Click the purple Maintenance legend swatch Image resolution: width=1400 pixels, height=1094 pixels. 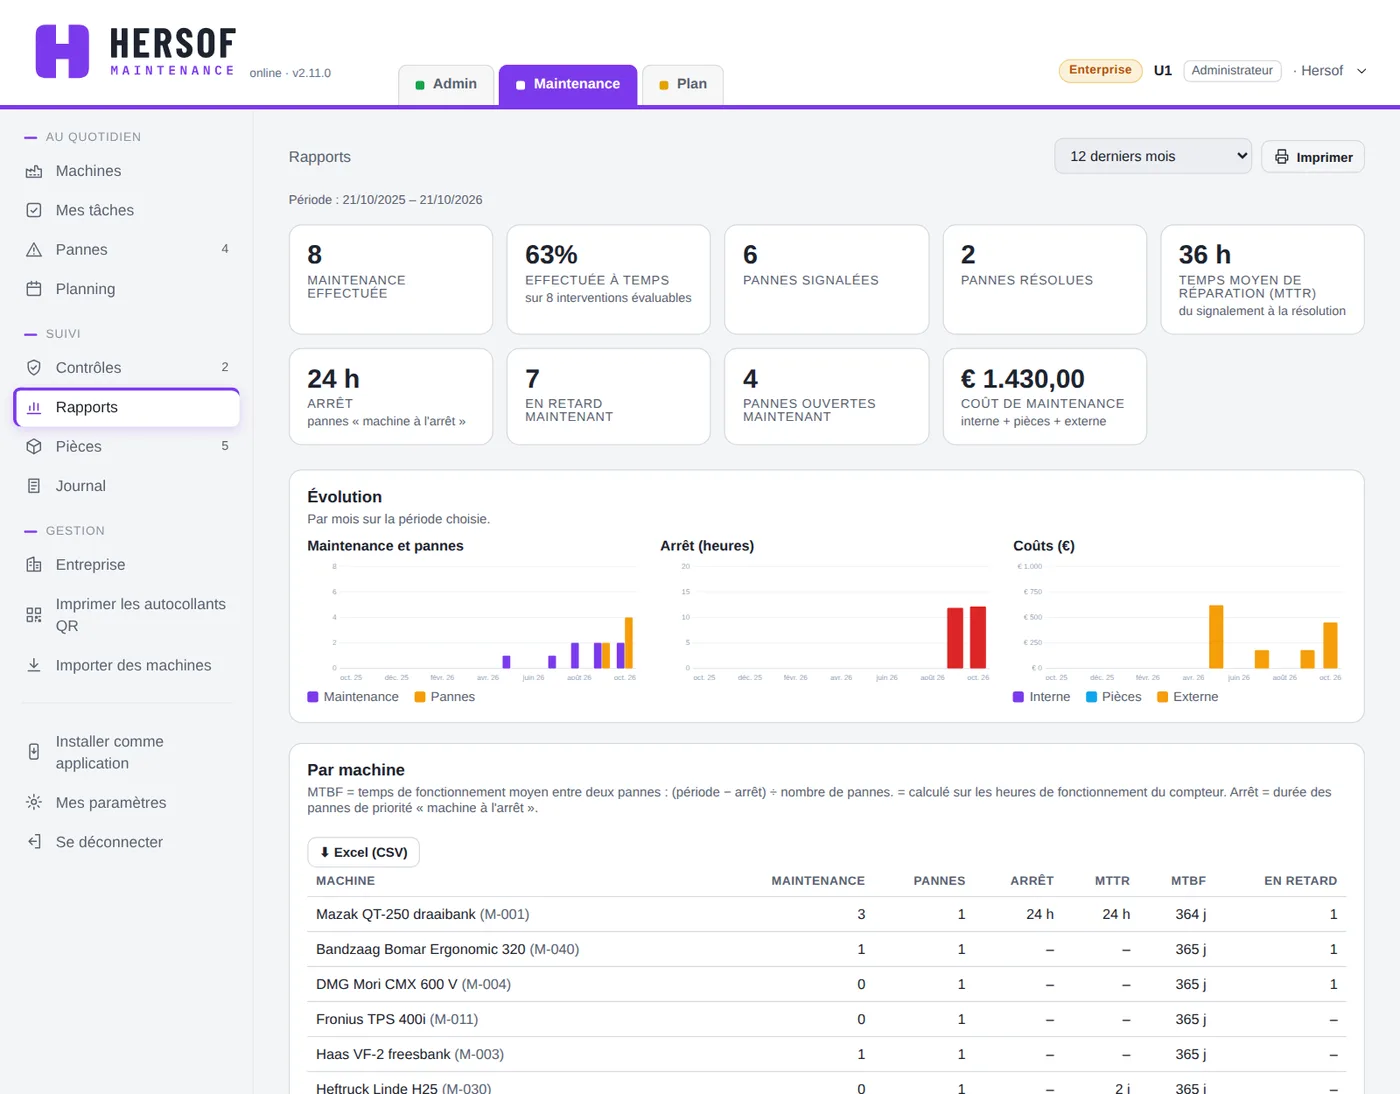click(x=313, y=697)
